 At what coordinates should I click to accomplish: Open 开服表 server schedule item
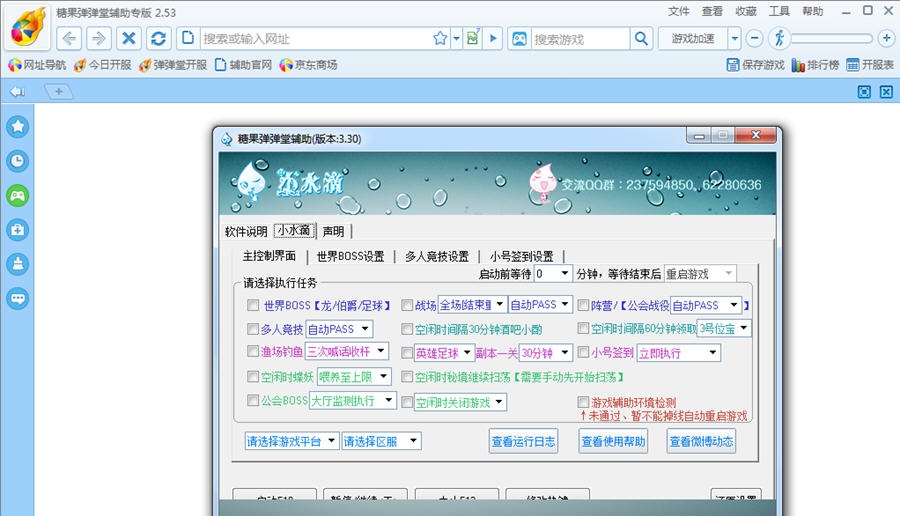point(870,65)
